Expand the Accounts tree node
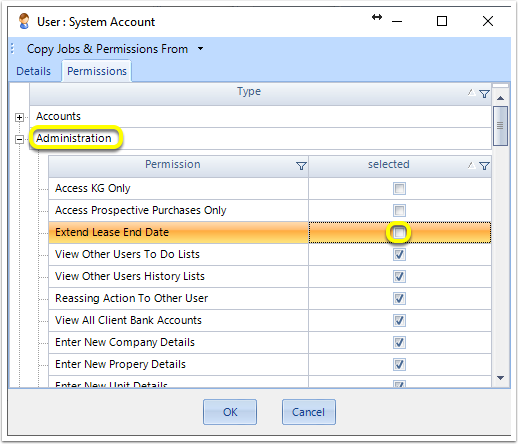The image size is (518, 444). [x=19, y=117]
